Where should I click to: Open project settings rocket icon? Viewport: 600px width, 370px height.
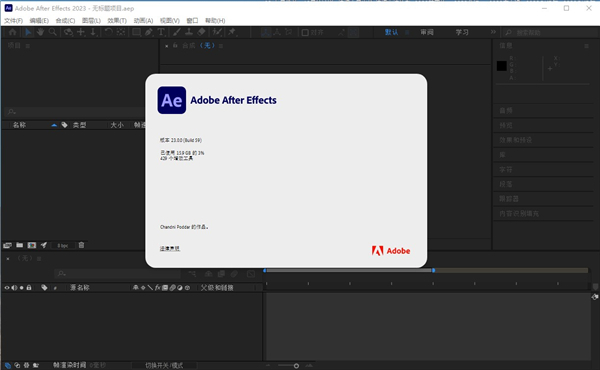[44, 245]
